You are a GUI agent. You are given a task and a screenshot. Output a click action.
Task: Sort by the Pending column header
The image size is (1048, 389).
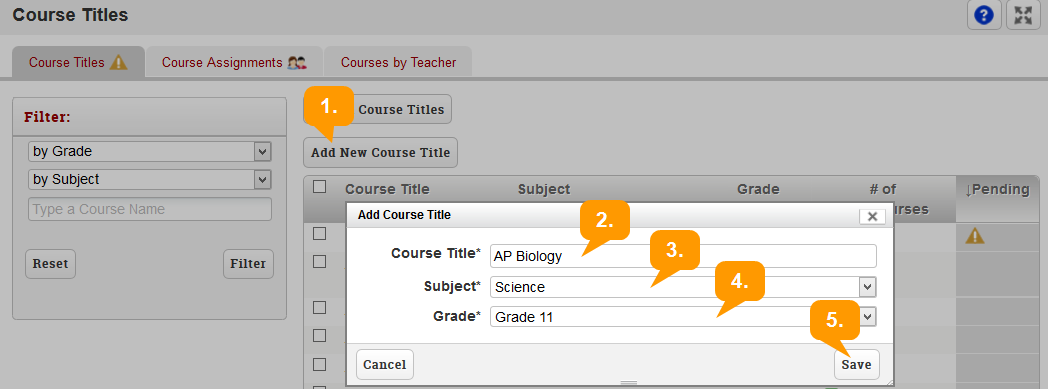pyautogui.click(x=997, y=189)
